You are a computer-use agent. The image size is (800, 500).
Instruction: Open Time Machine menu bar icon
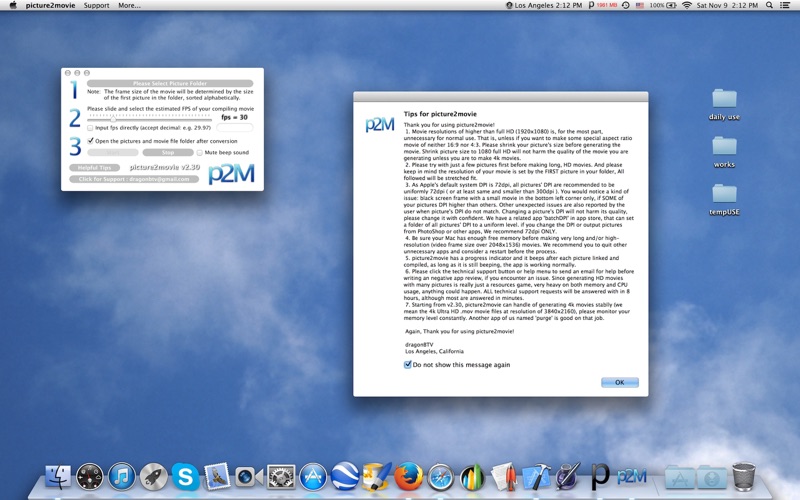(x=626, y=5)
